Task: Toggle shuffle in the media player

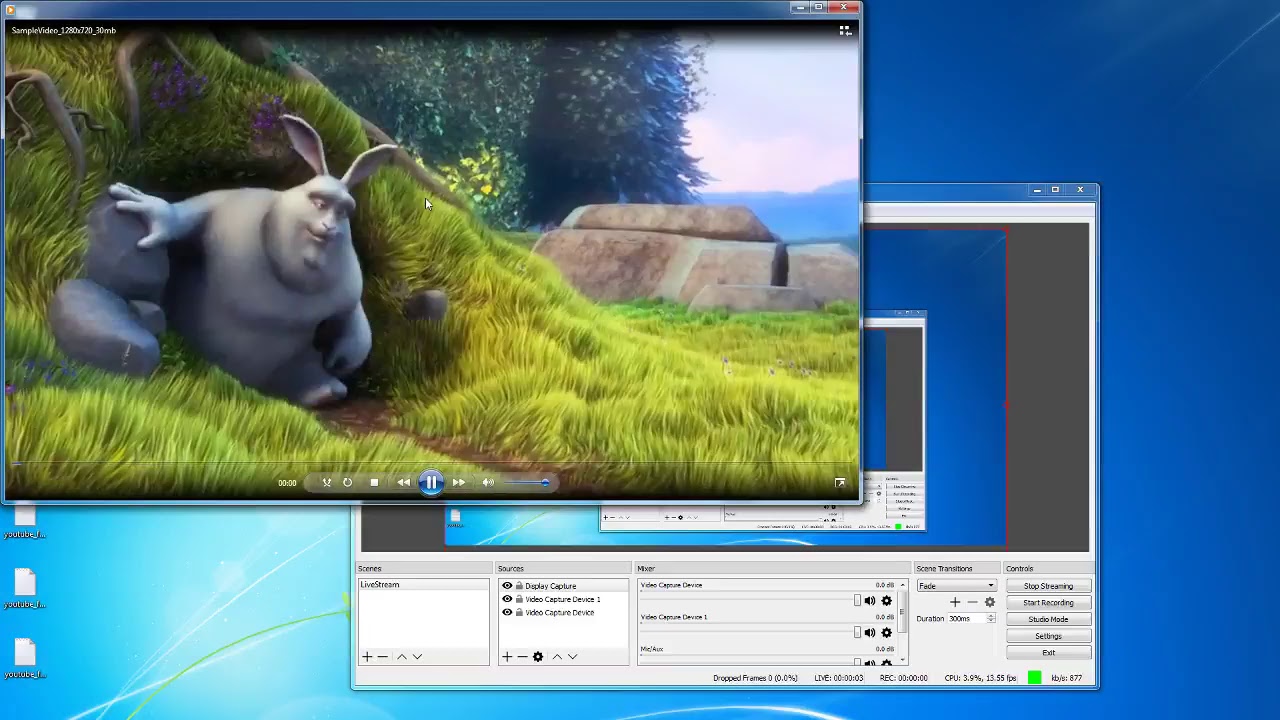Action: (326, 482)
